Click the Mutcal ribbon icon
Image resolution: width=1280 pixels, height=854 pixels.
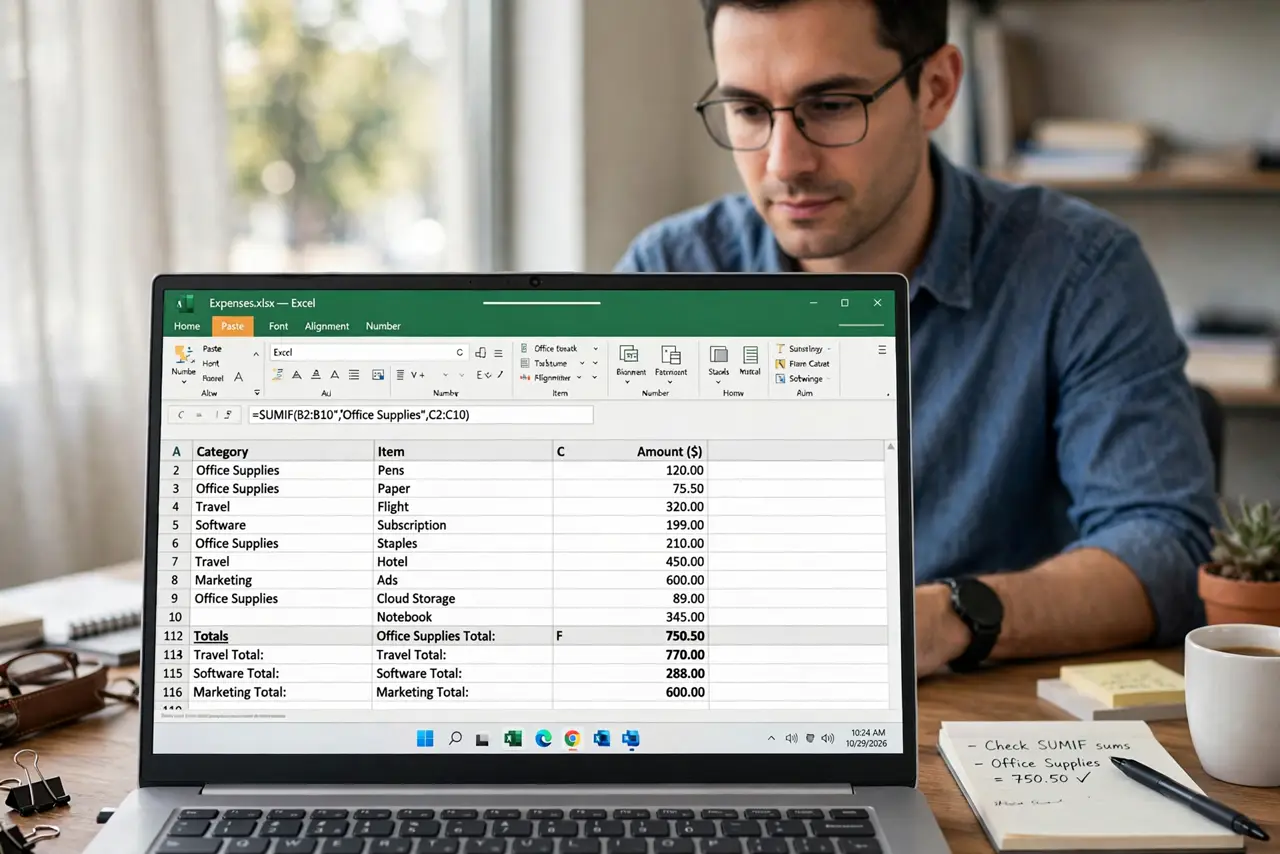(x=750, y=354)
